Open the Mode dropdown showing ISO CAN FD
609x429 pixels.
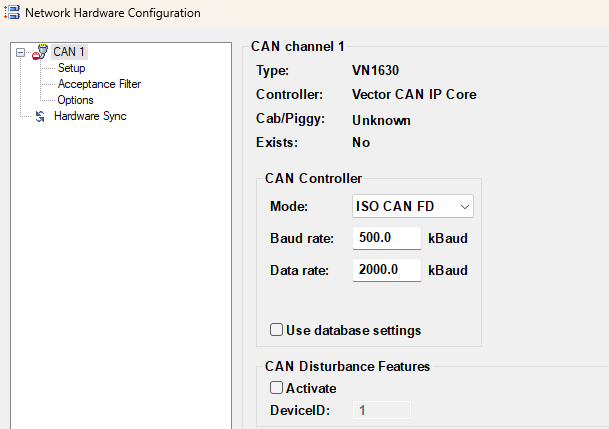(412, 206)
